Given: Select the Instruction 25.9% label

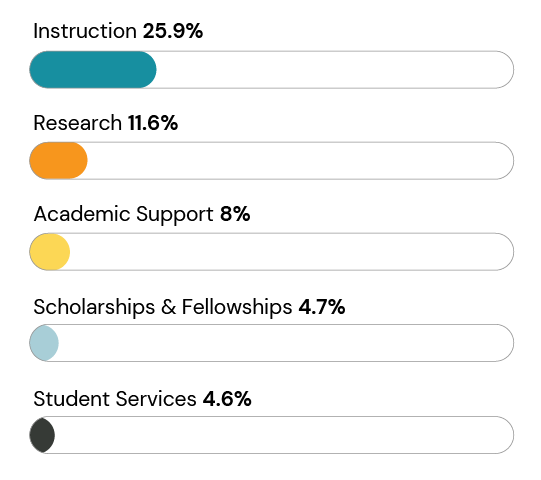Looking at the screenshot, I should point(118,31).
